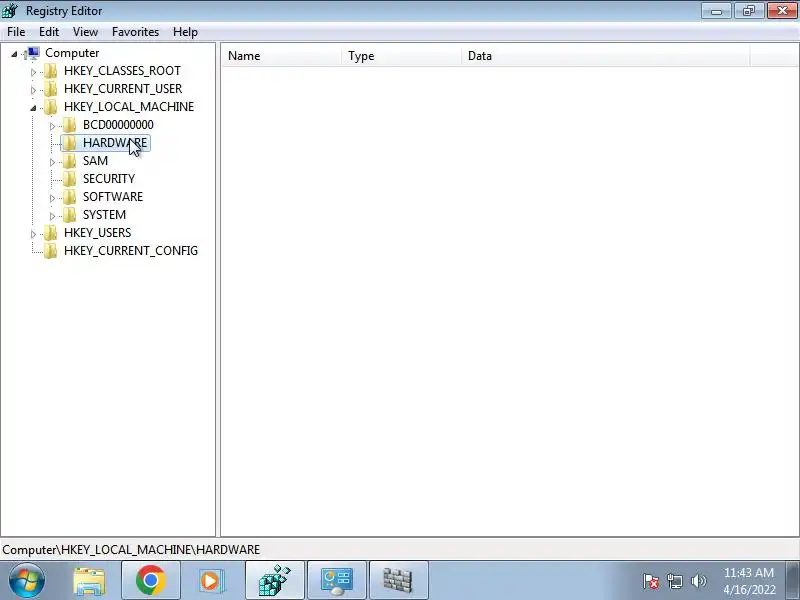Click the Data column header

(x=606, y=56)
